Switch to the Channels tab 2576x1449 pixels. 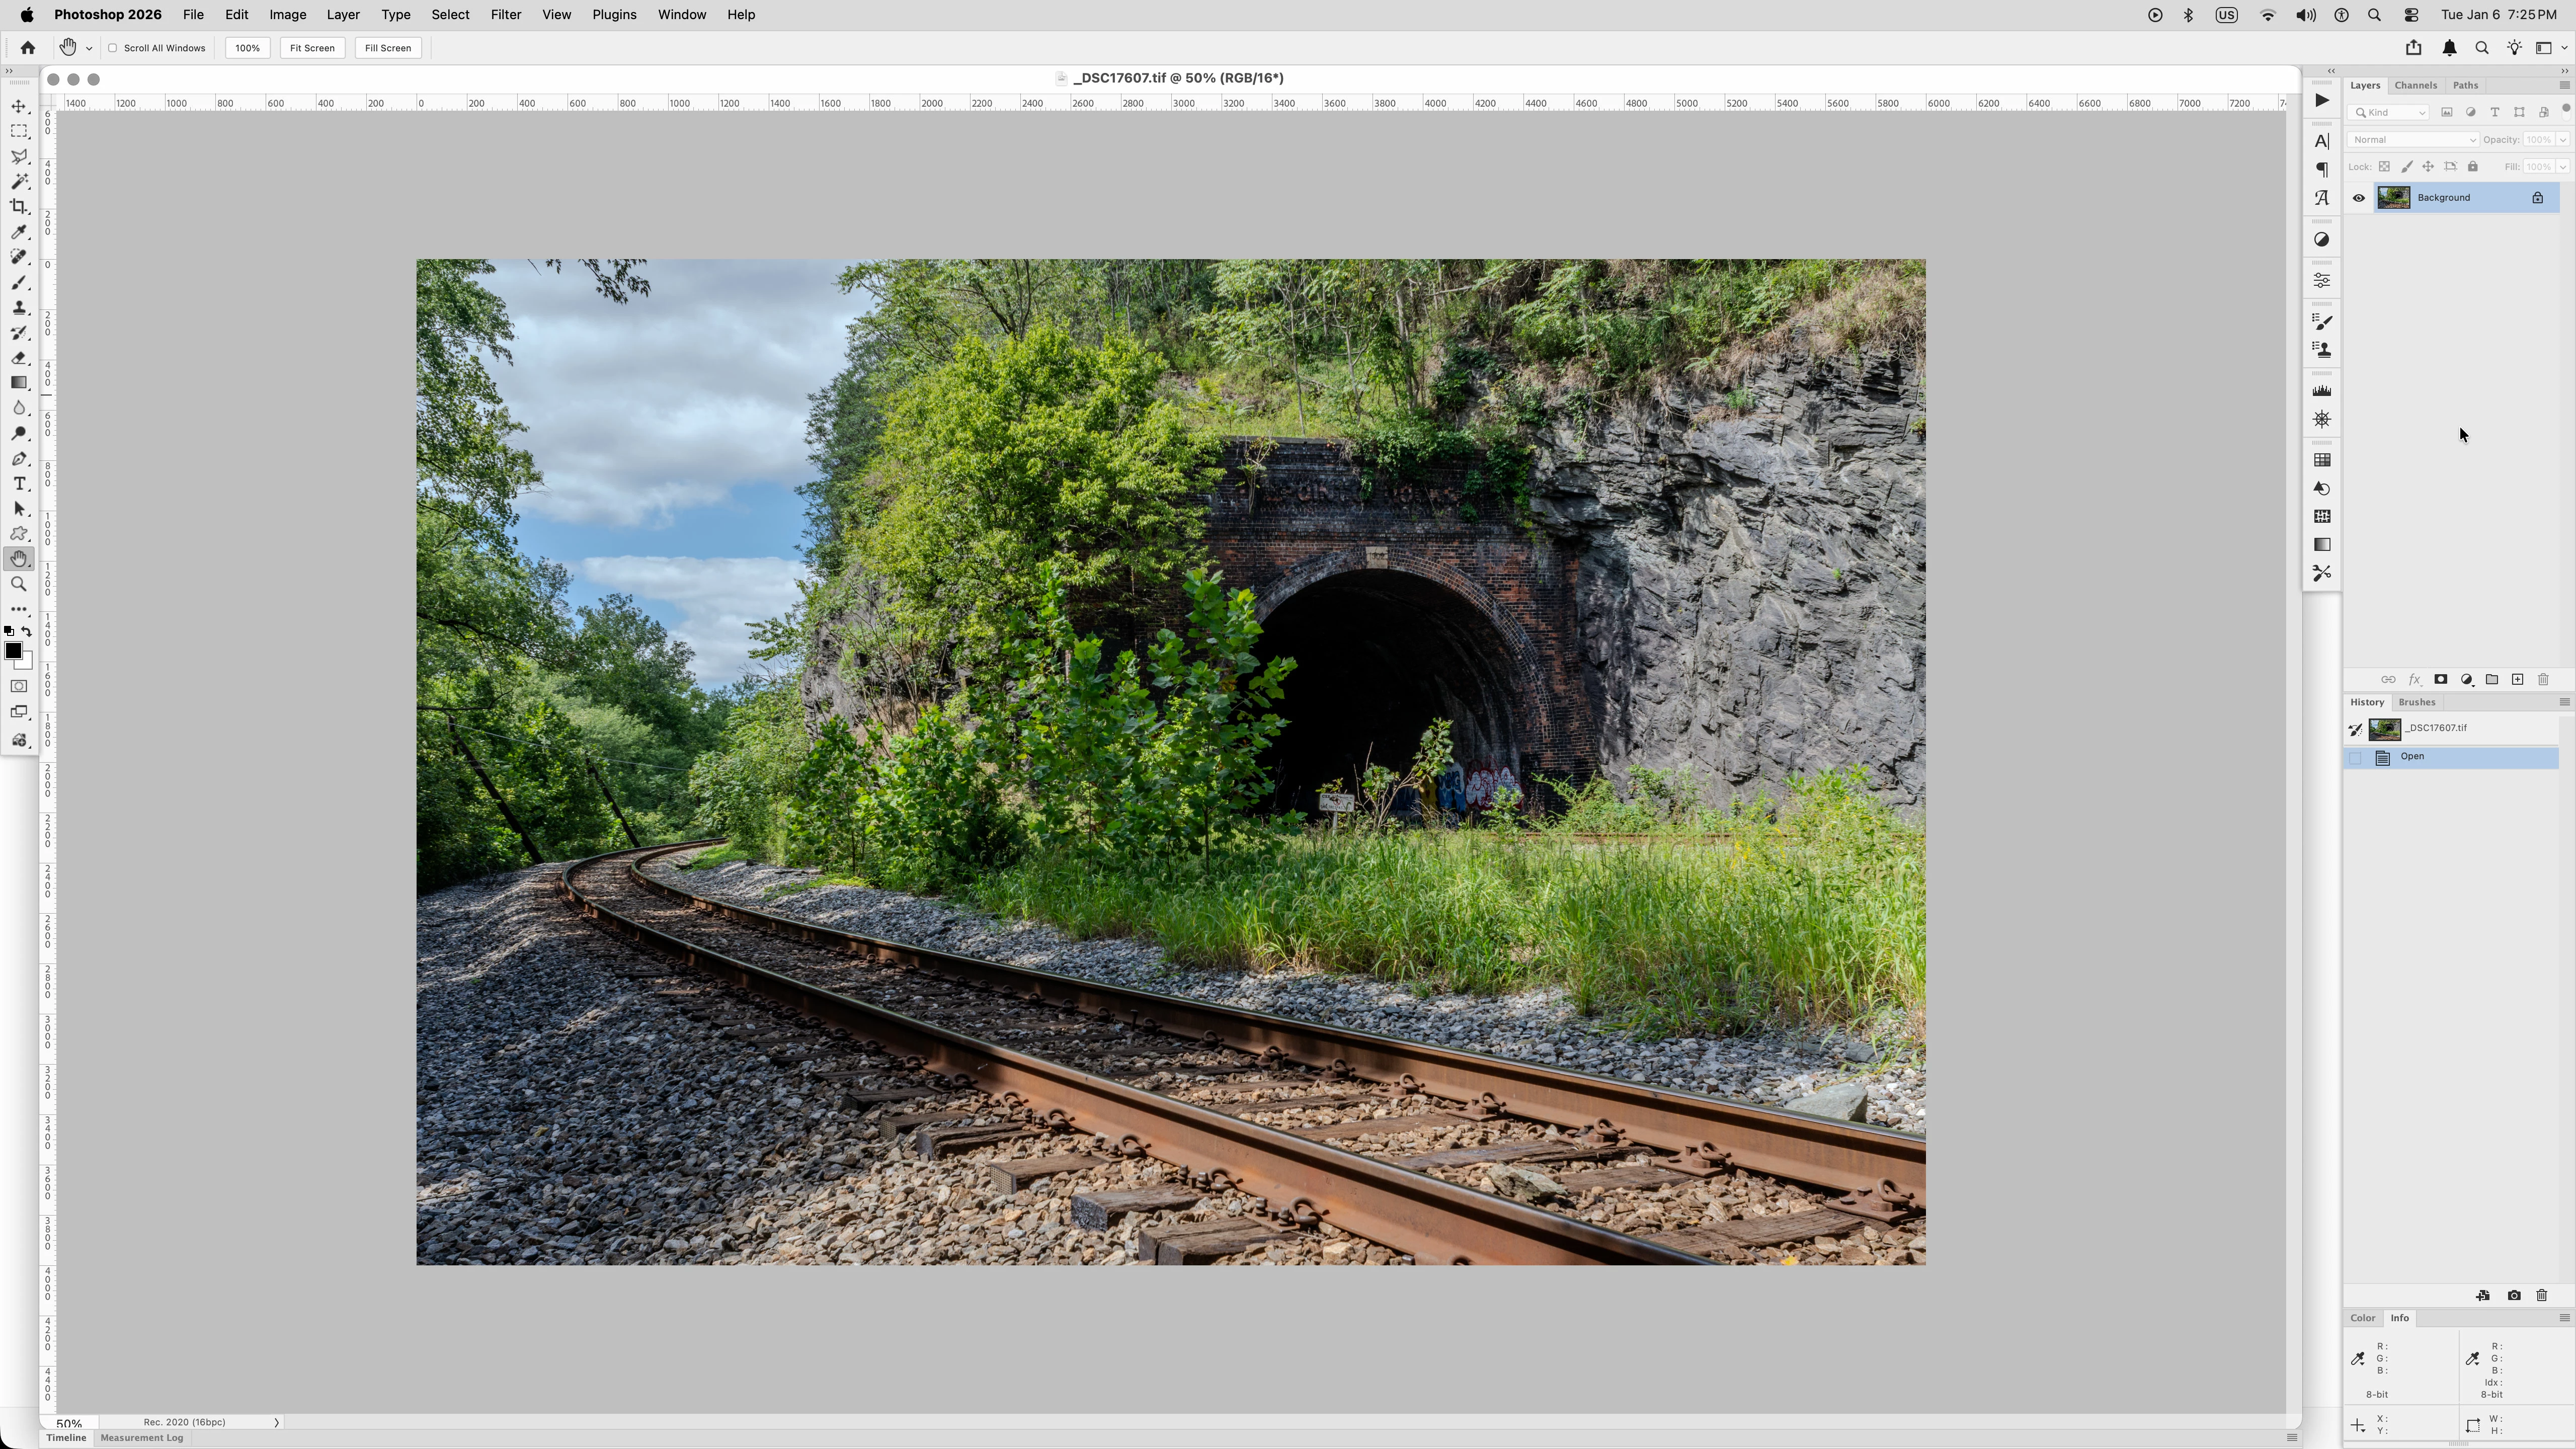(x=2416, y=86)
